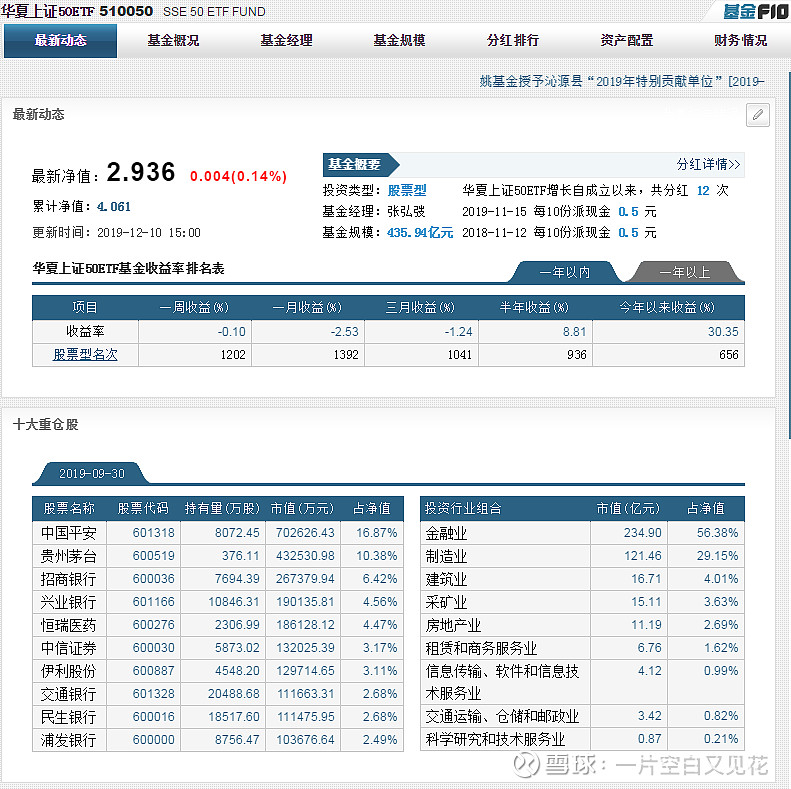Click 交通运输、仓储和邮政业 industry name

pyautogui.click(x=502, y=716)
